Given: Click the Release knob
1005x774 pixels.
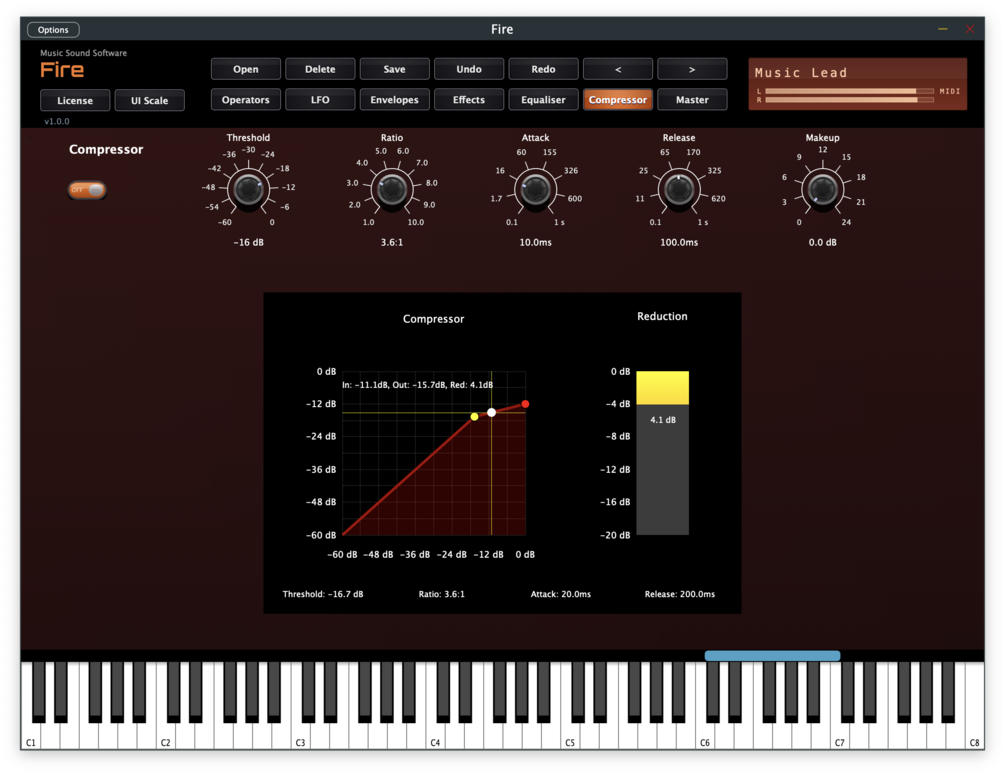Looking at the screenshot, I should 679,189.
